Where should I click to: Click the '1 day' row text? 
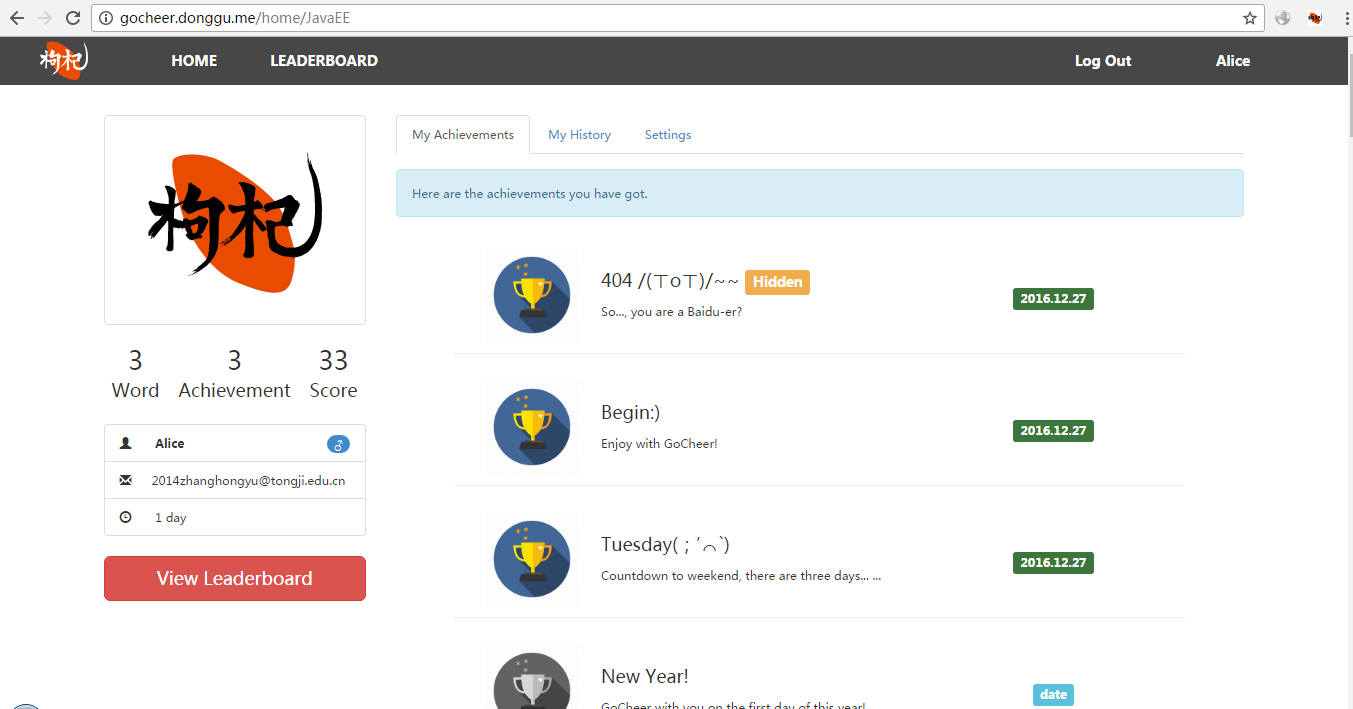pos(170,518)
